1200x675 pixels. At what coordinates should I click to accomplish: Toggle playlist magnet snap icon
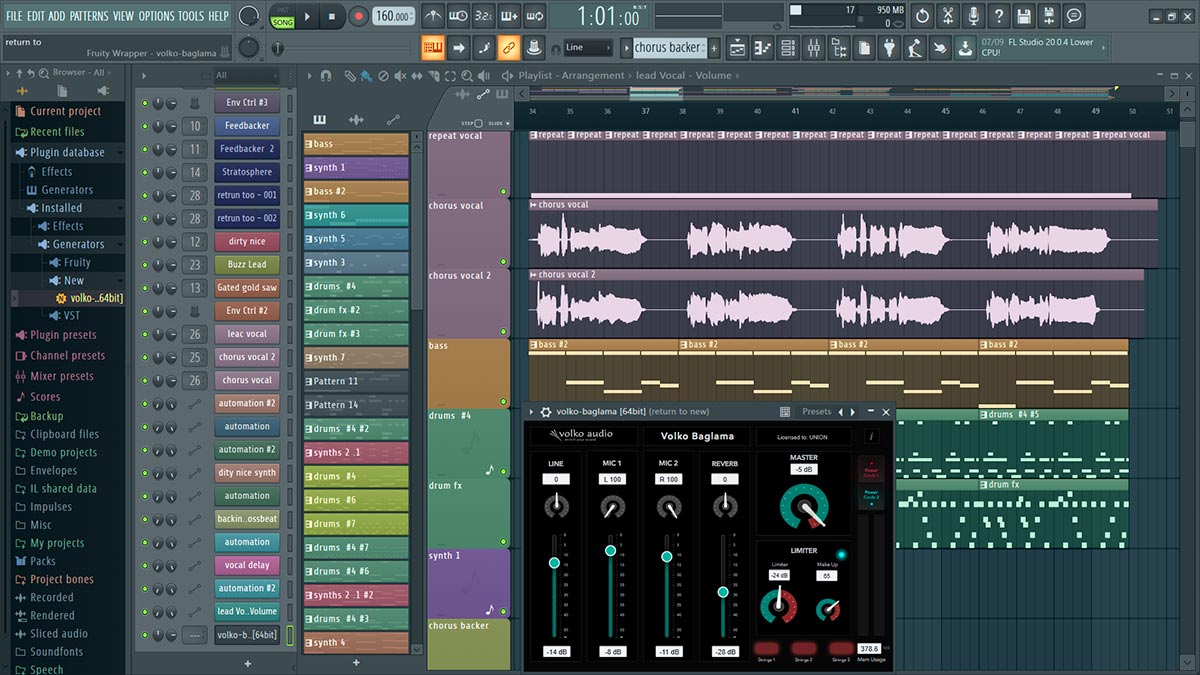(325, 76)
